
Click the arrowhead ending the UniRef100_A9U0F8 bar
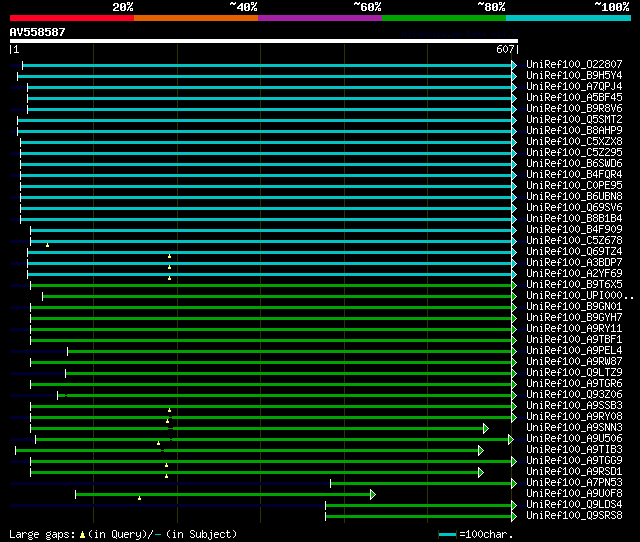tap(372, 494)
